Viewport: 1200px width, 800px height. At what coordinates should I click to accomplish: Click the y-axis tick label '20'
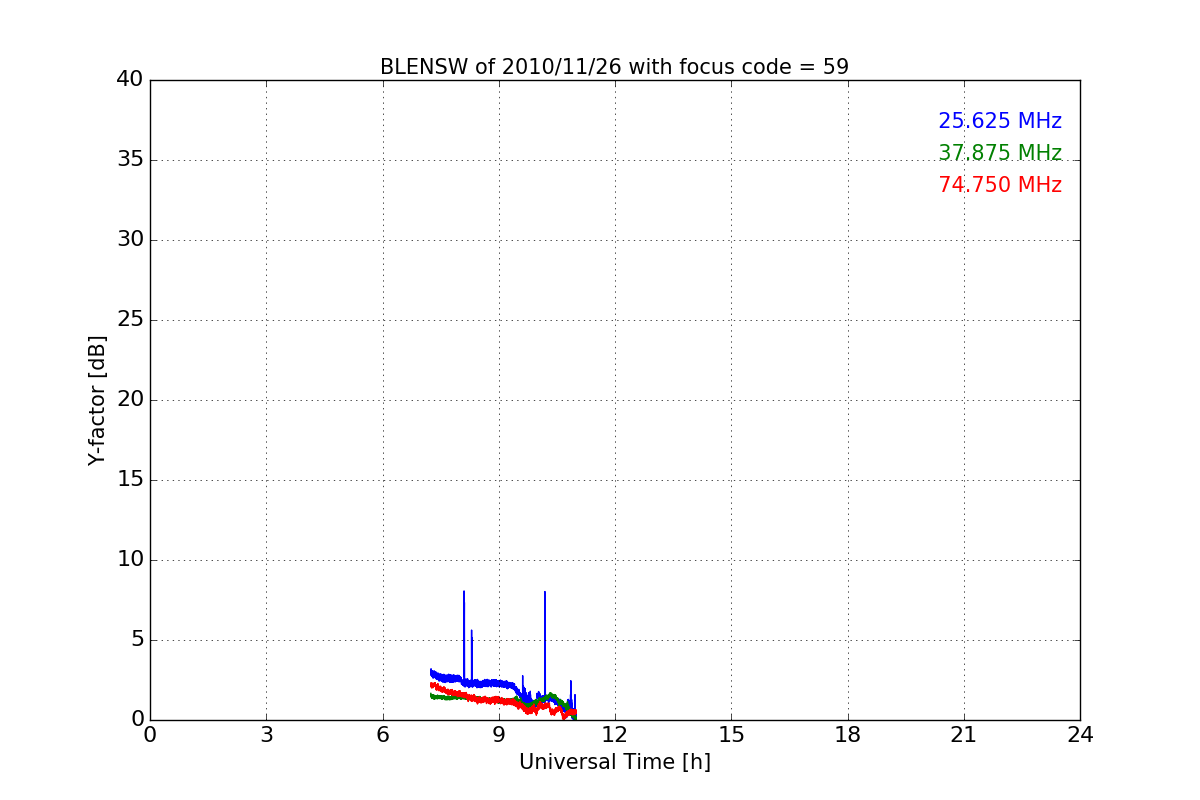130,400
